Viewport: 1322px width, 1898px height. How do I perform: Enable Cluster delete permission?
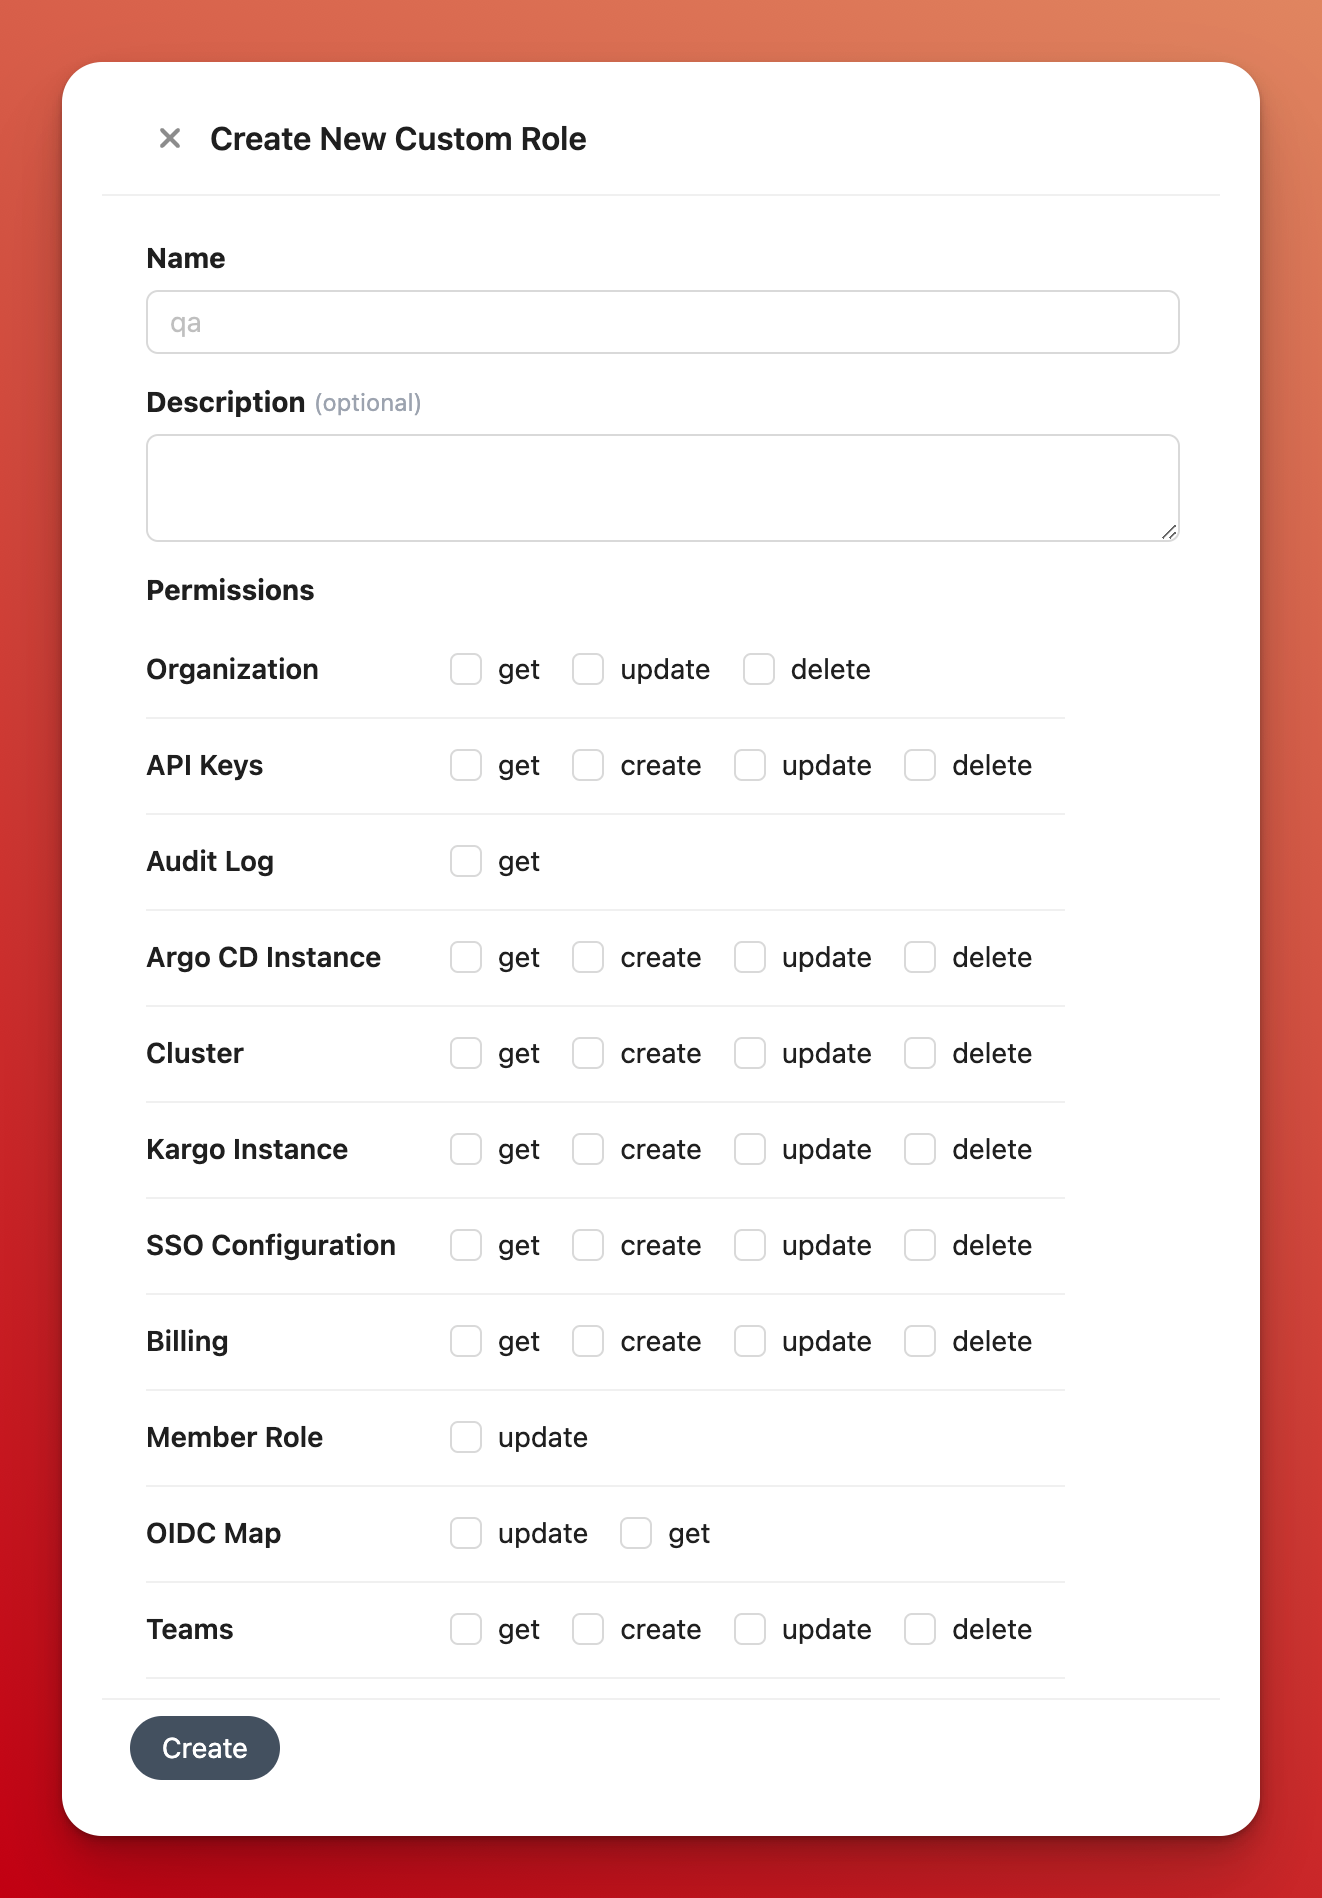coord(920,1053)
